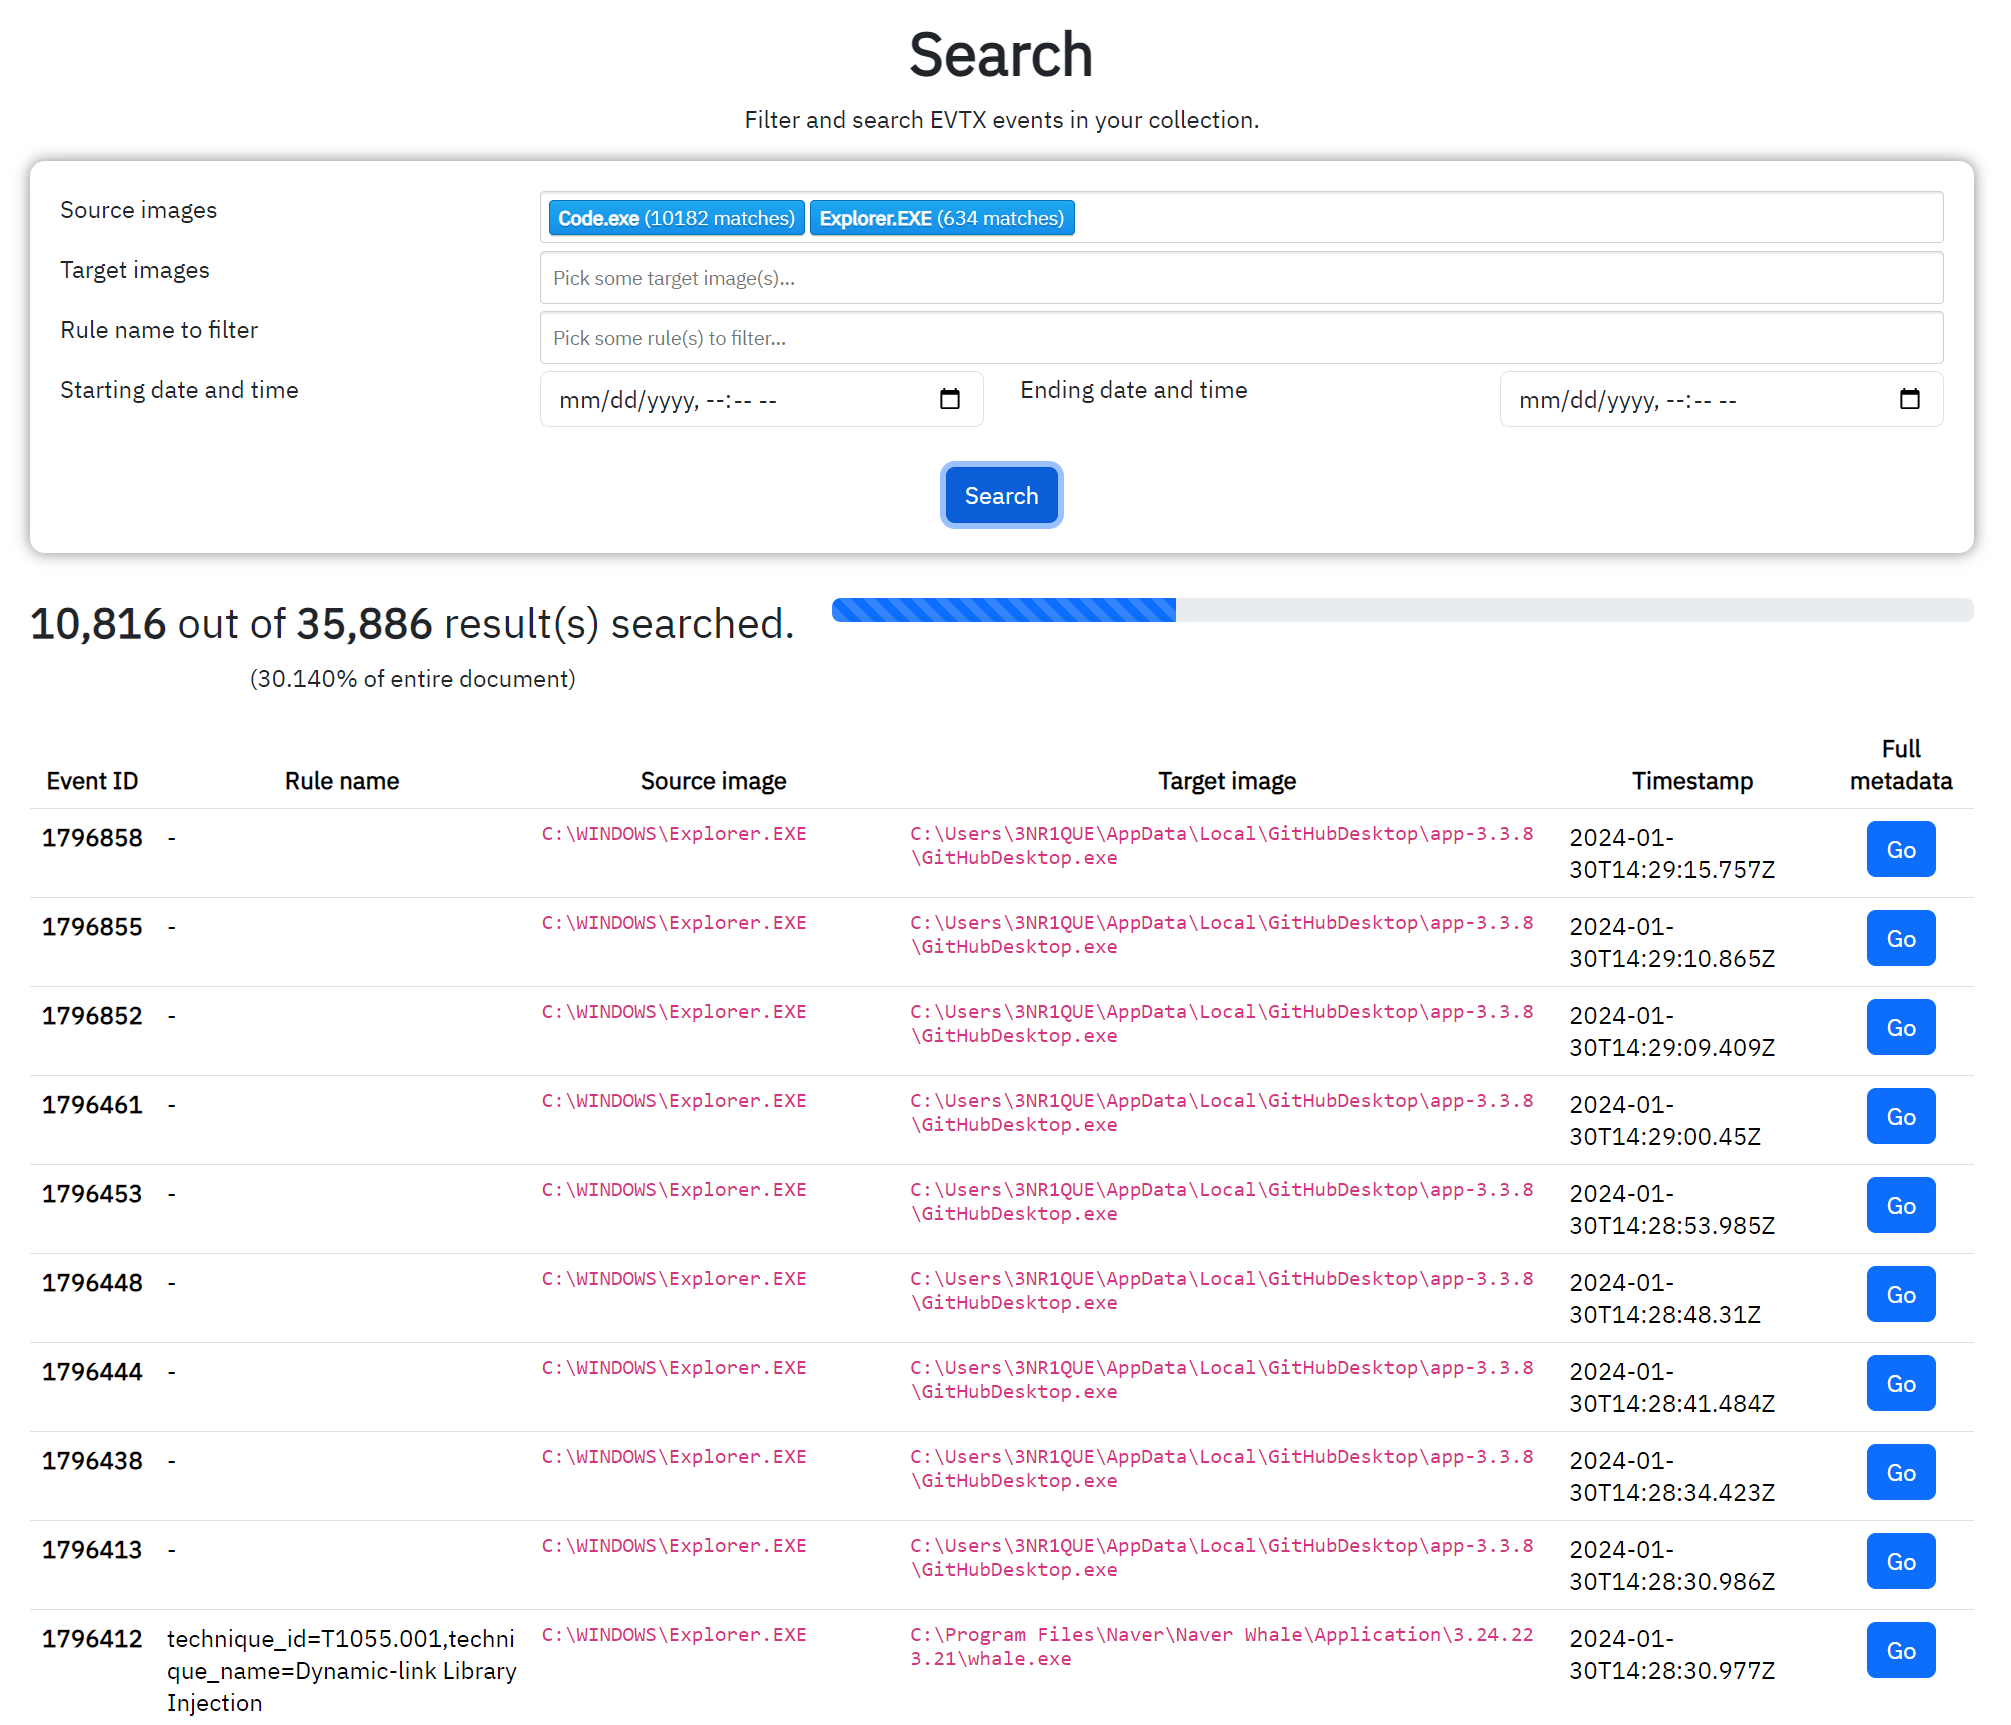This screenshot has height=1725, width=2011.
Task: Click inside the Source images field
Action: 1500,218
